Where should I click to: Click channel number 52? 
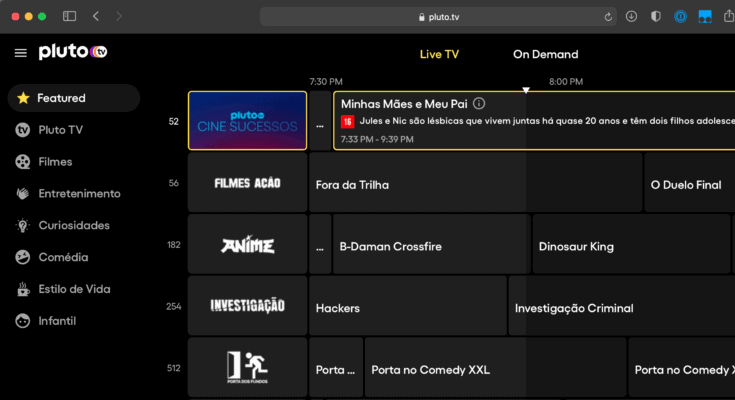[x=173, y=121]
